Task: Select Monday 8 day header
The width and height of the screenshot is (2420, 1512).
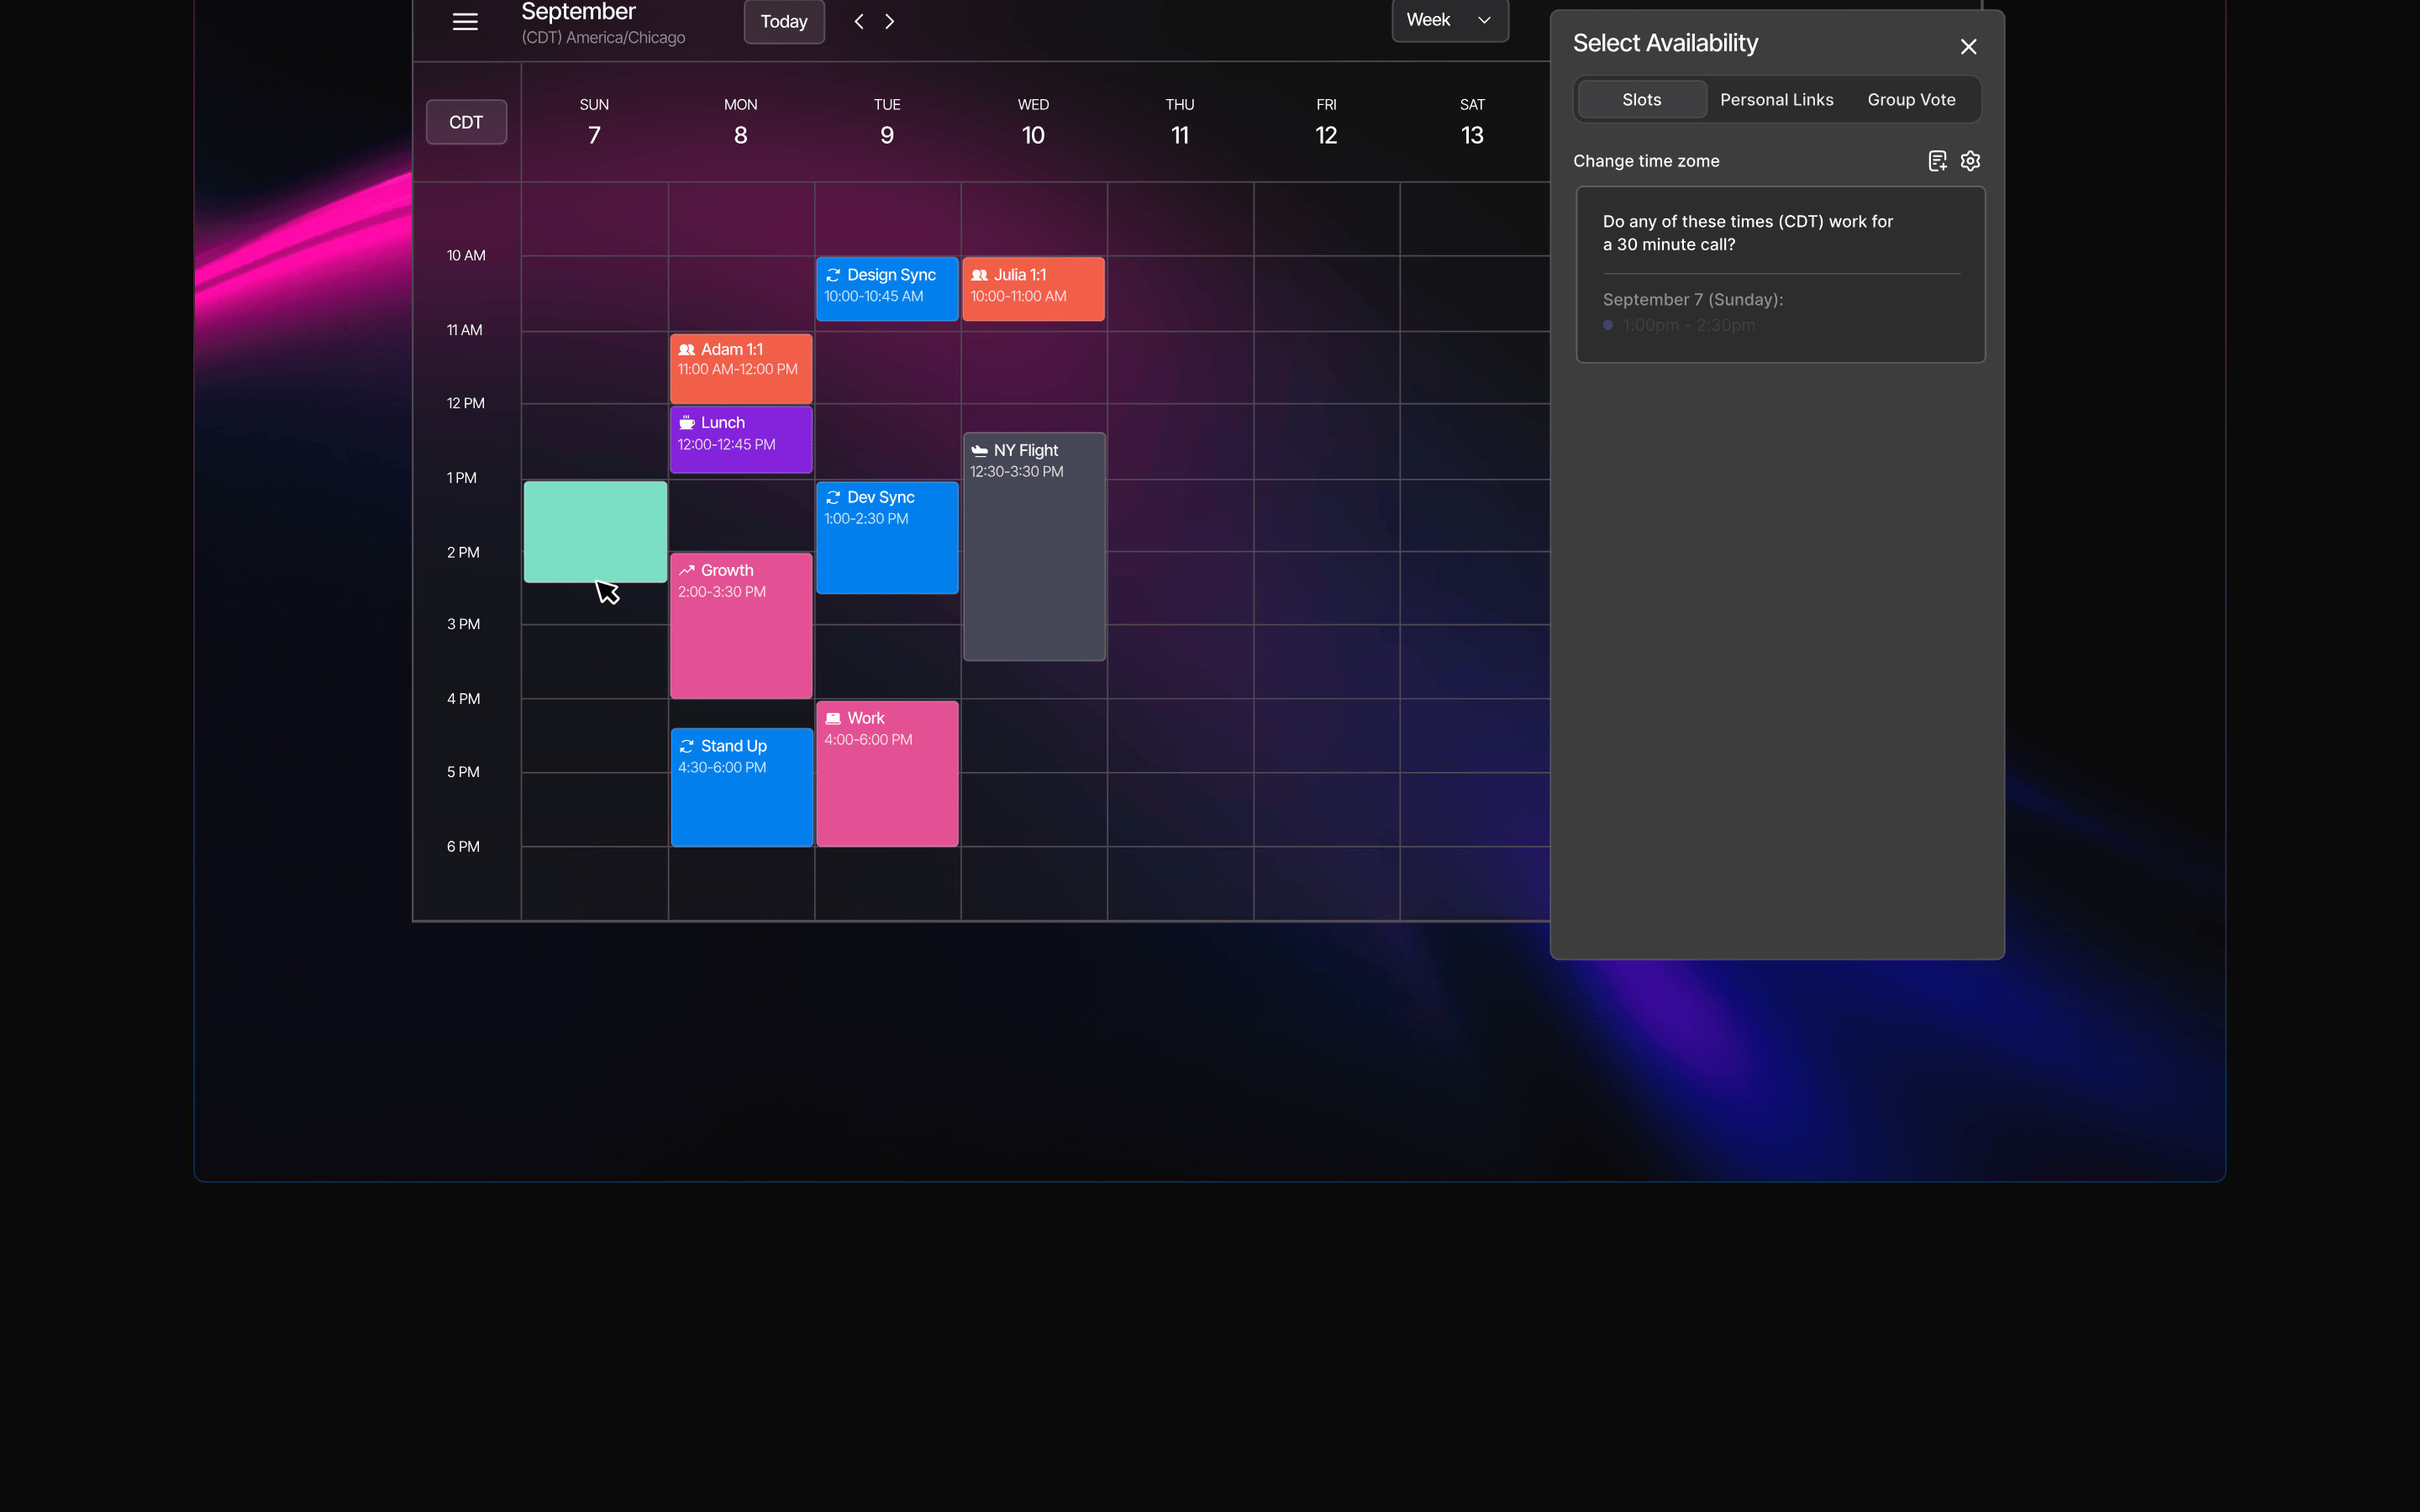Action: tap(740, 122)
